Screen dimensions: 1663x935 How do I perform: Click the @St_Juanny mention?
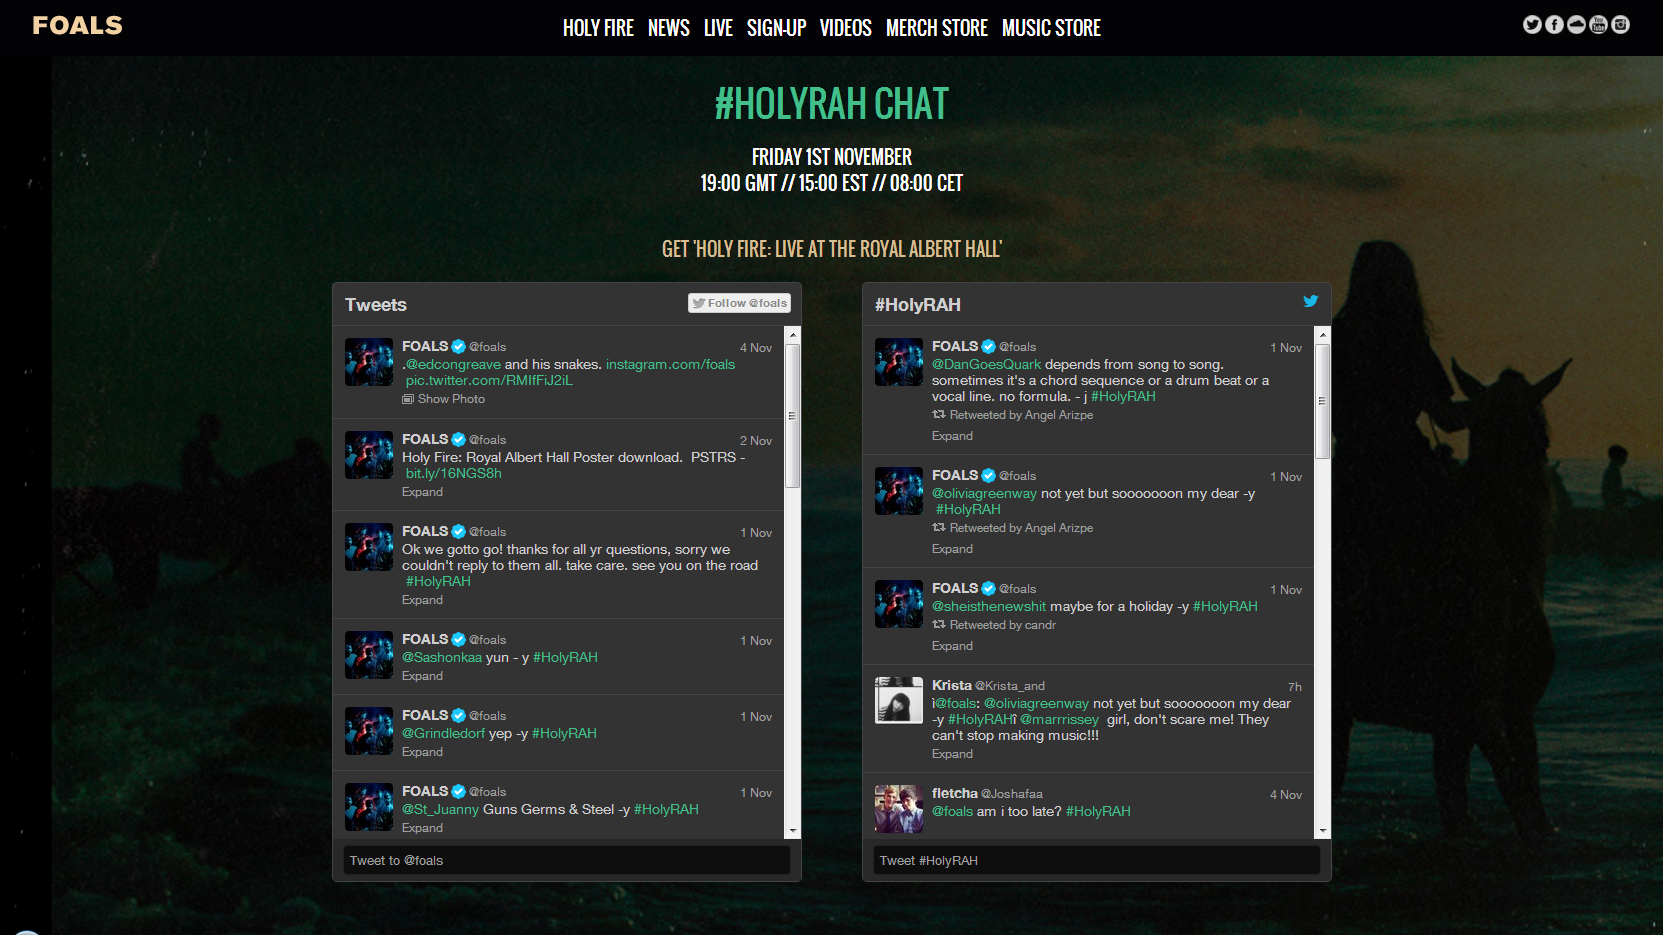point(440,809)
